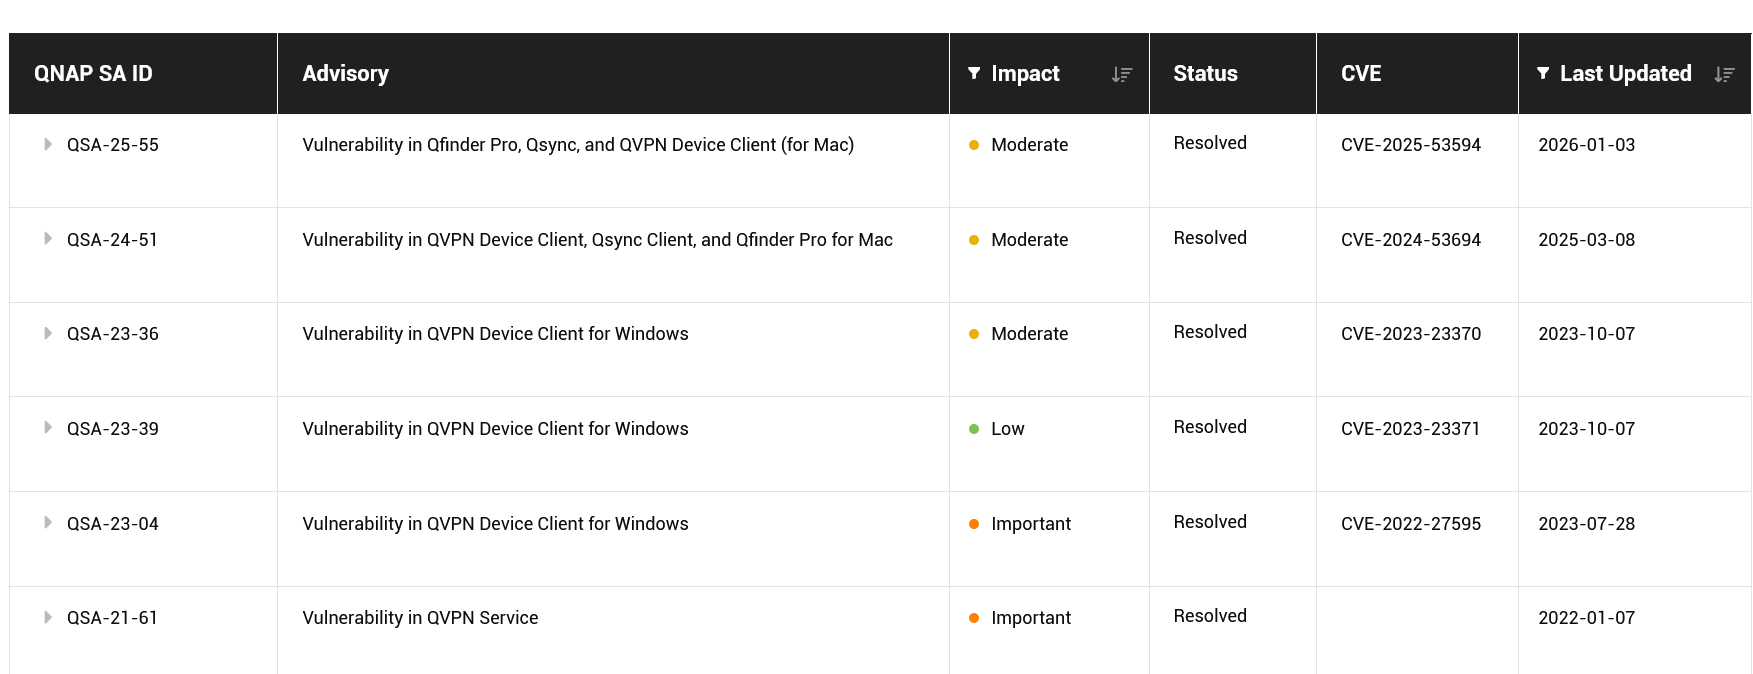Expand the QSA-23-36 row arrow
This screenshot has width=1753, height=674.
click(x=47, y=333)
